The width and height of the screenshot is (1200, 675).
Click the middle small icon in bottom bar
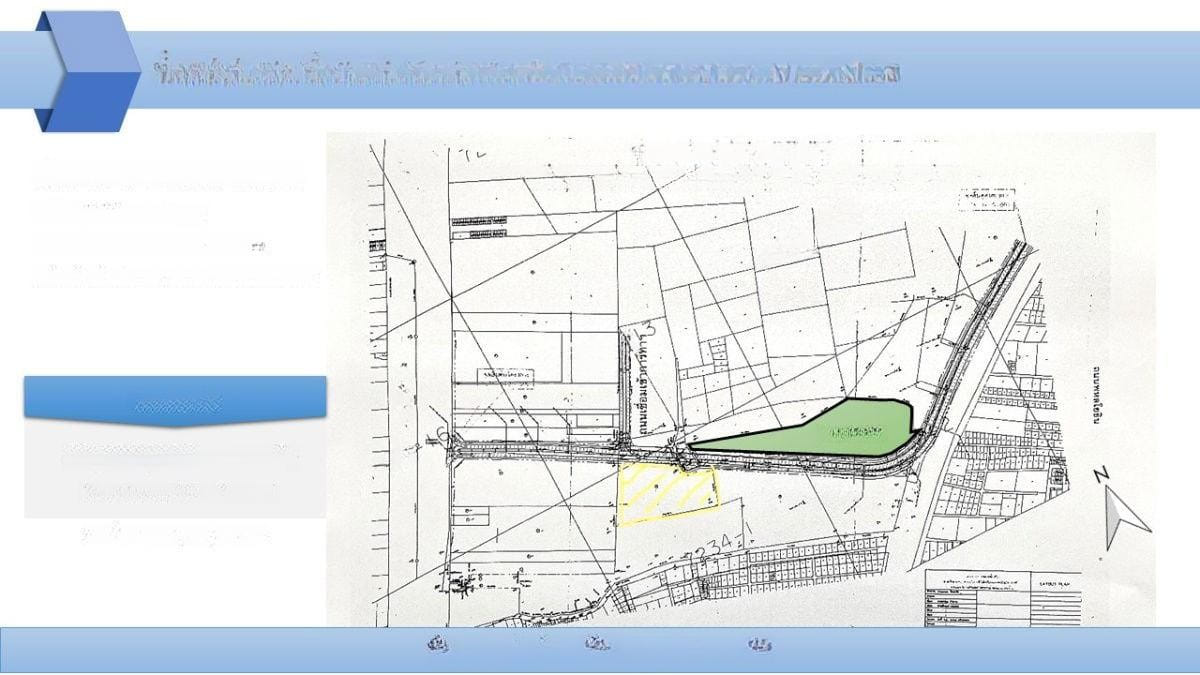coord(597,645)
